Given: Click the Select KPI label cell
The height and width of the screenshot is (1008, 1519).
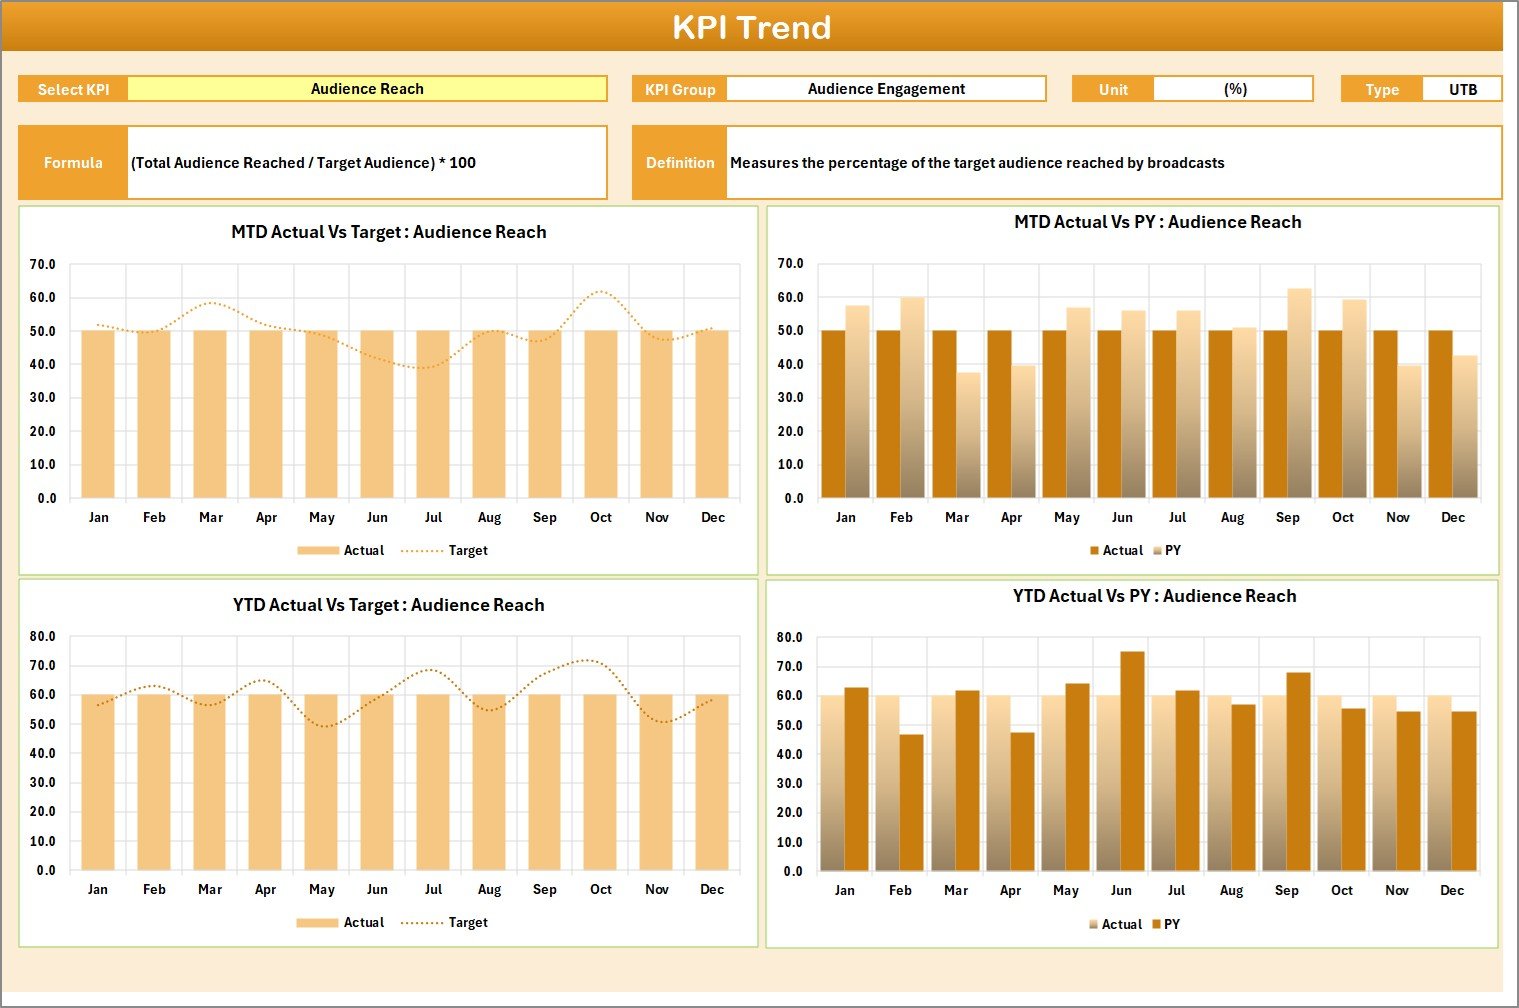Looking at the screenshot, I should click(x=73, y=89).
